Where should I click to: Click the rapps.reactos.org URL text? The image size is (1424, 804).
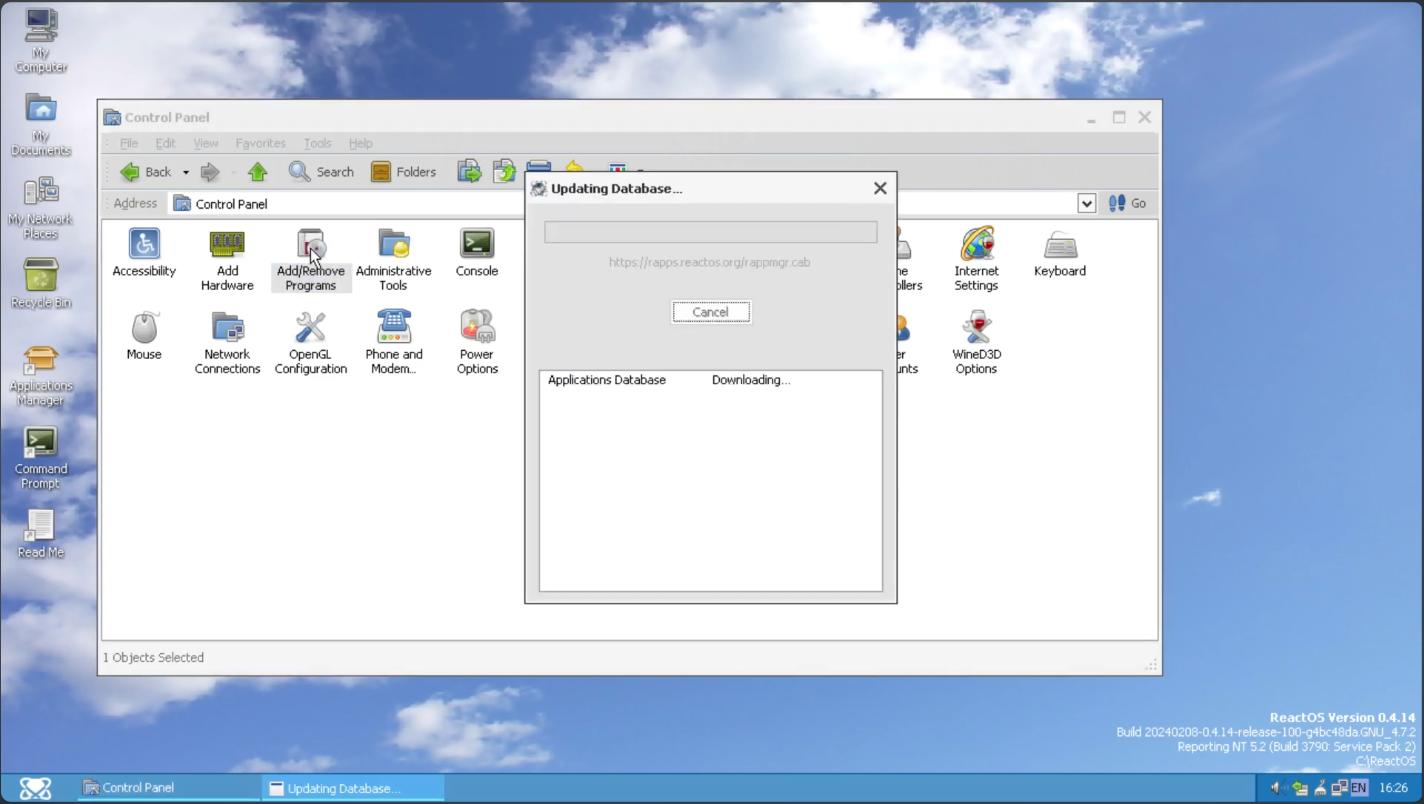[x=709, y=262]
